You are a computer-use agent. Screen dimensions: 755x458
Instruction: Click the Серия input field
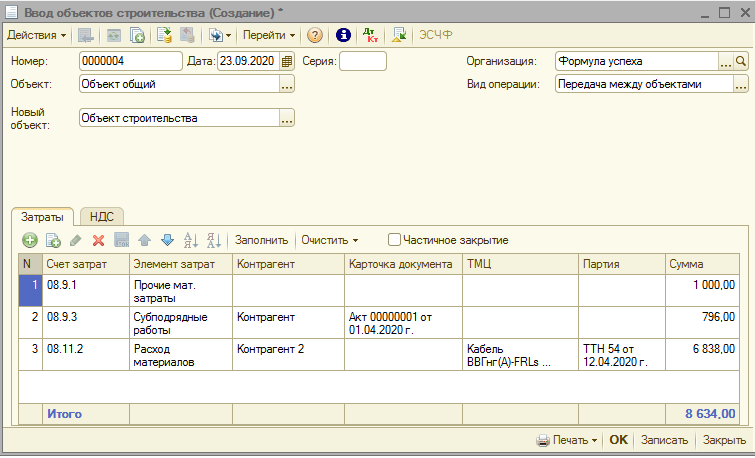point(362,61)
